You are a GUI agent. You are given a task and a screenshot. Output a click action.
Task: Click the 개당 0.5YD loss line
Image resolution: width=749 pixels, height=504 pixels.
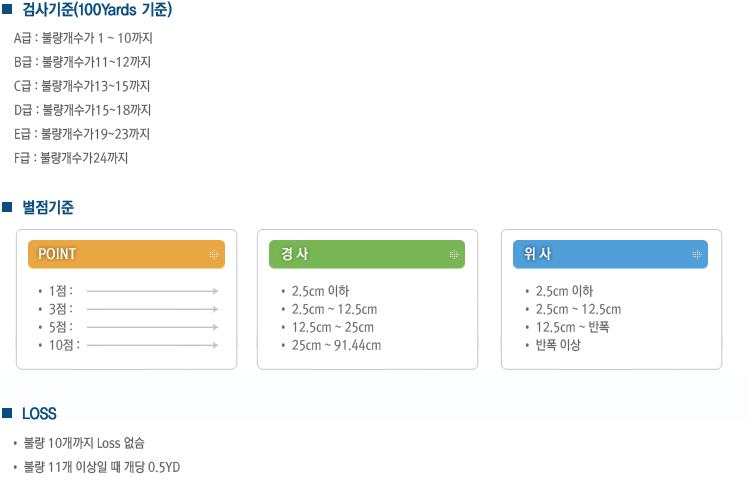point(102,467)
